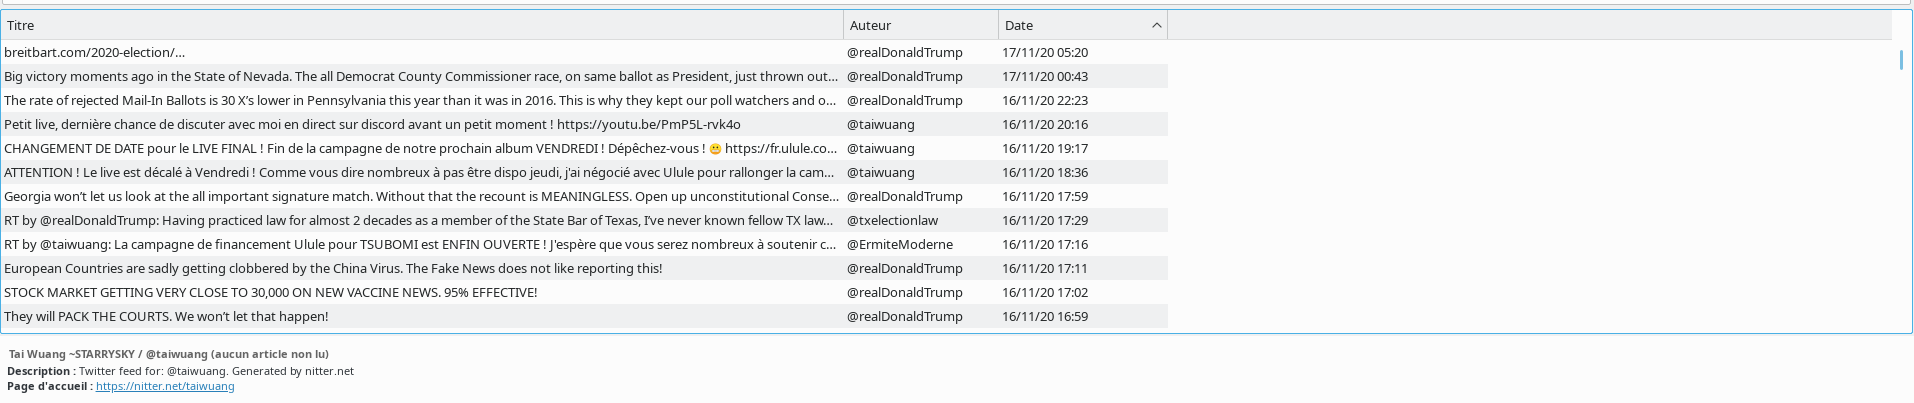Image resolution: width=1914 pixels, height=403 pixels.
Task: Click the author @txelectionlaw cell
Action: (892, 220)
